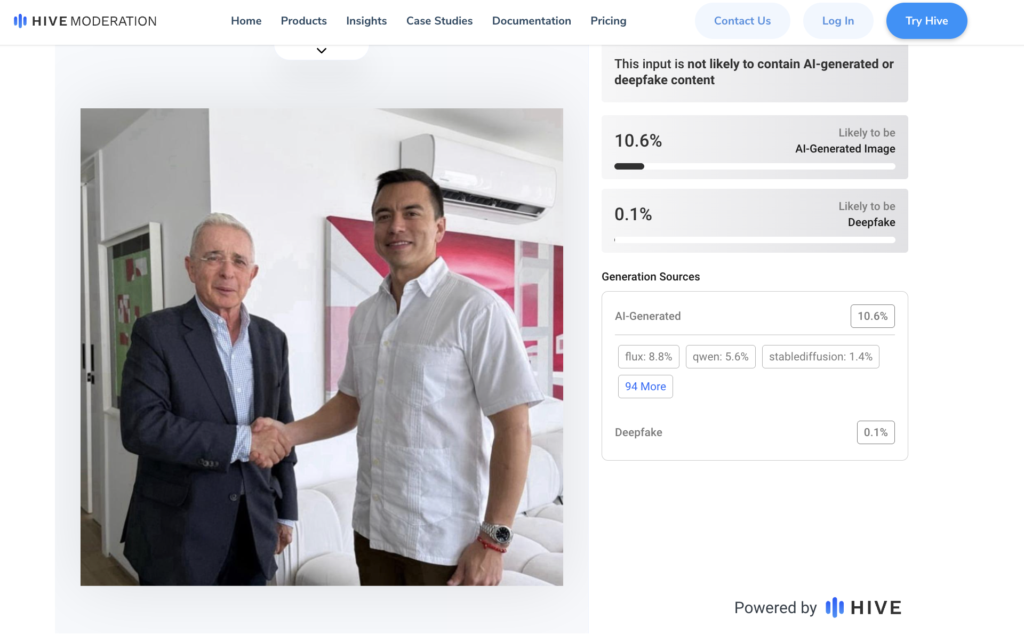Select the flux: 8.8% source tag
1024x643 pixels.
pos(648,357)
